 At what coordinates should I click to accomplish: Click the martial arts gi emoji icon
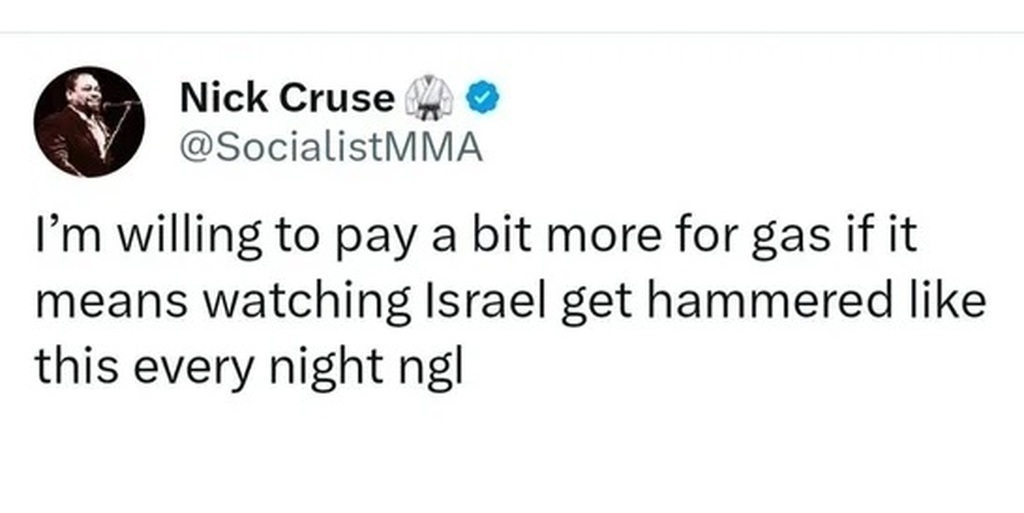tap(428, 98)
